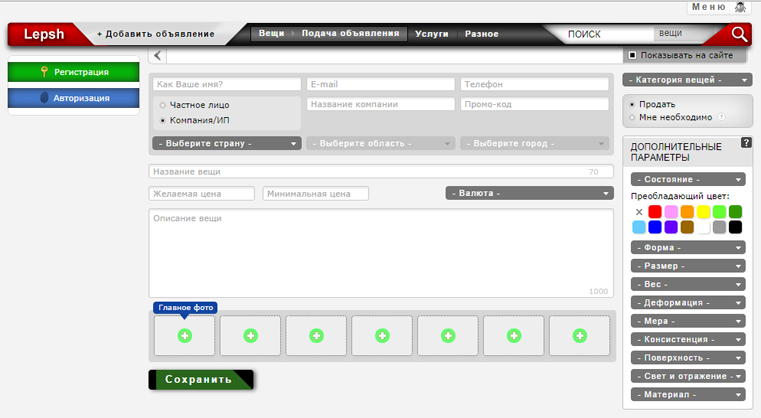
Task: Click the question mark help icon in ДОПОЛНИТЕЛЬНЫЕ ПАРАМЕТРЫ
Action: click(x=746, y=143)
